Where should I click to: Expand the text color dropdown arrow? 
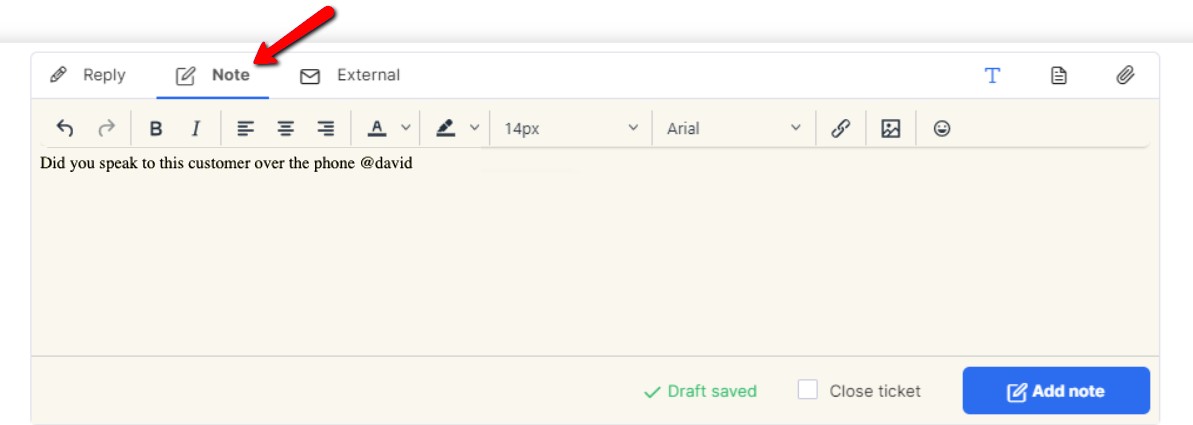tap(406, 128)
